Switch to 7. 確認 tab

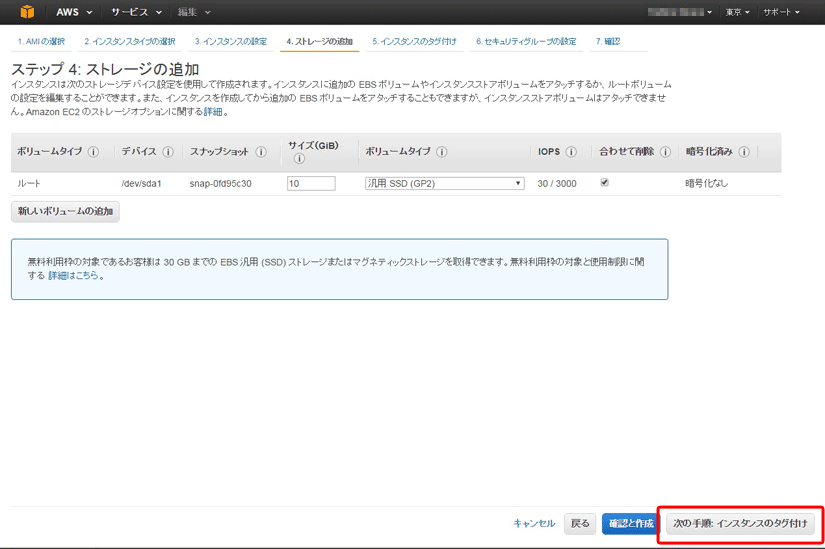[608, 41]
